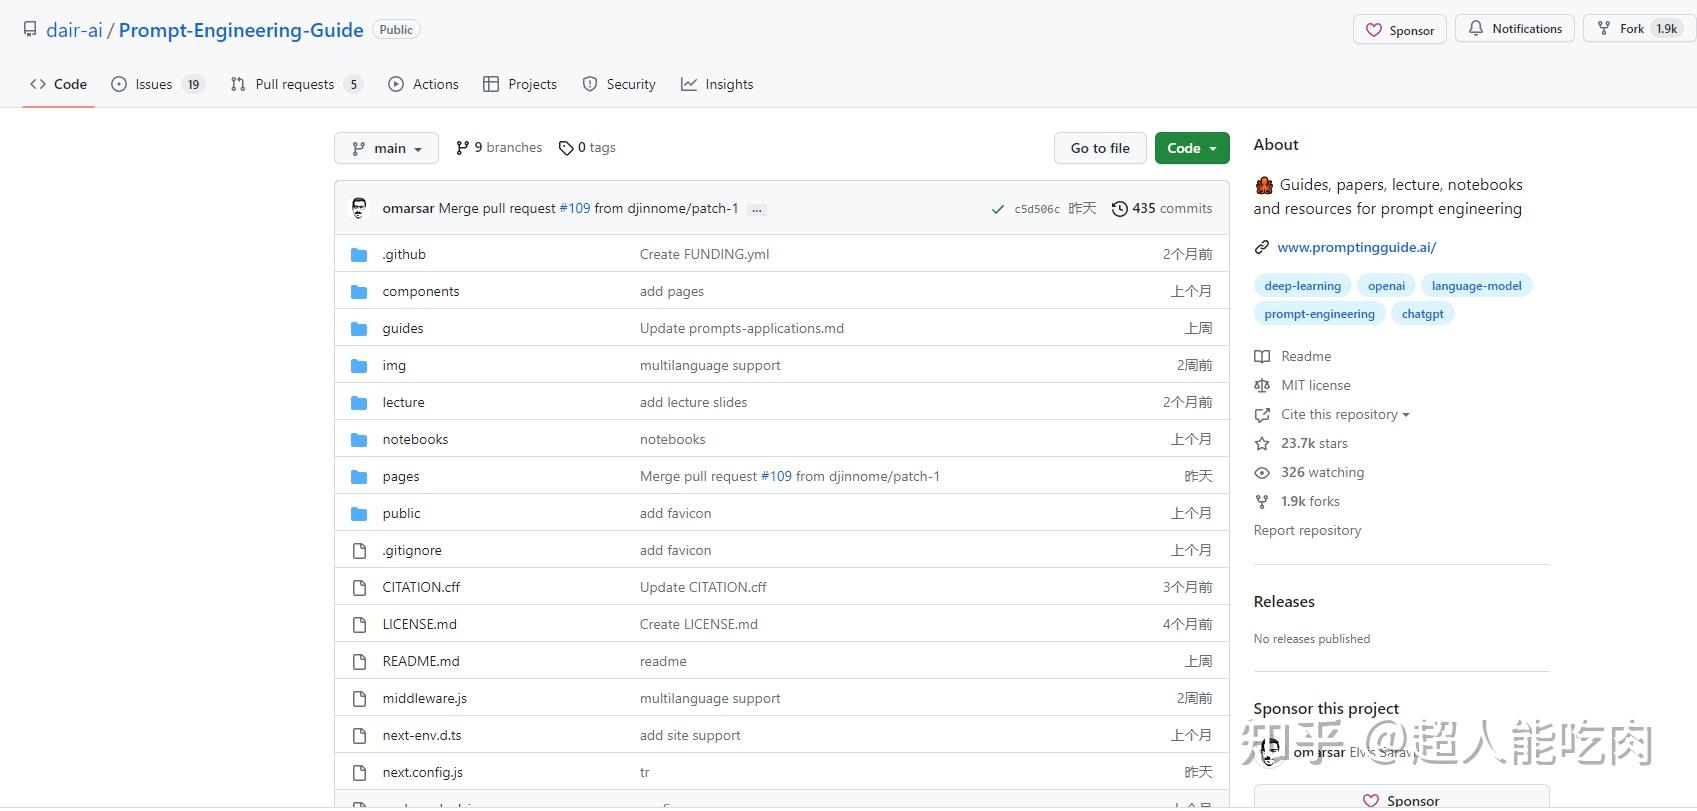The image size is (1697, 811).
Task: Click the guides folder icon
Action: pos(359,329)
